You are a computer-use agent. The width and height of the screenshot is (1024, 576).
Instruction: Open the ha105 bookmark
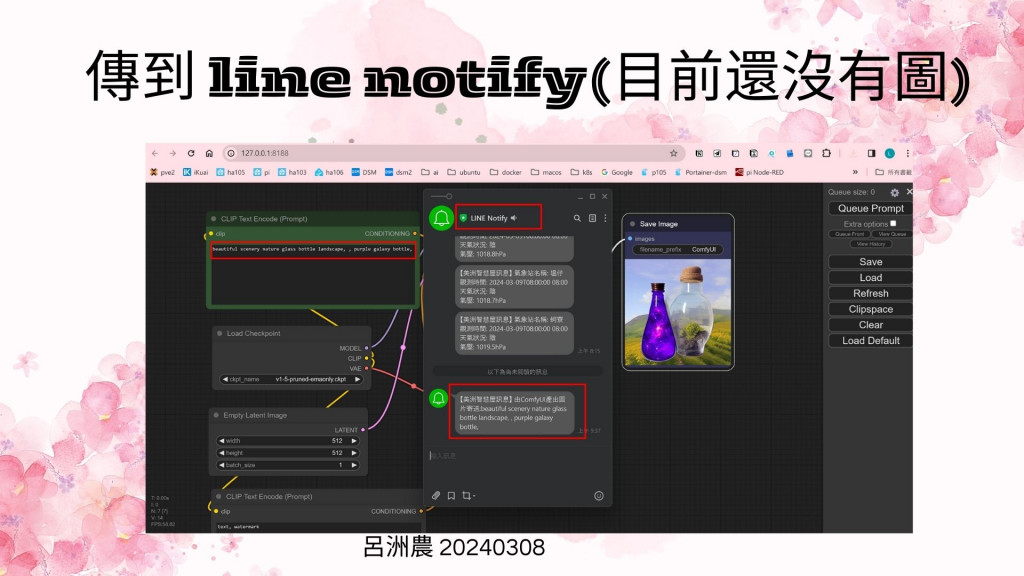tap(231, 172)
